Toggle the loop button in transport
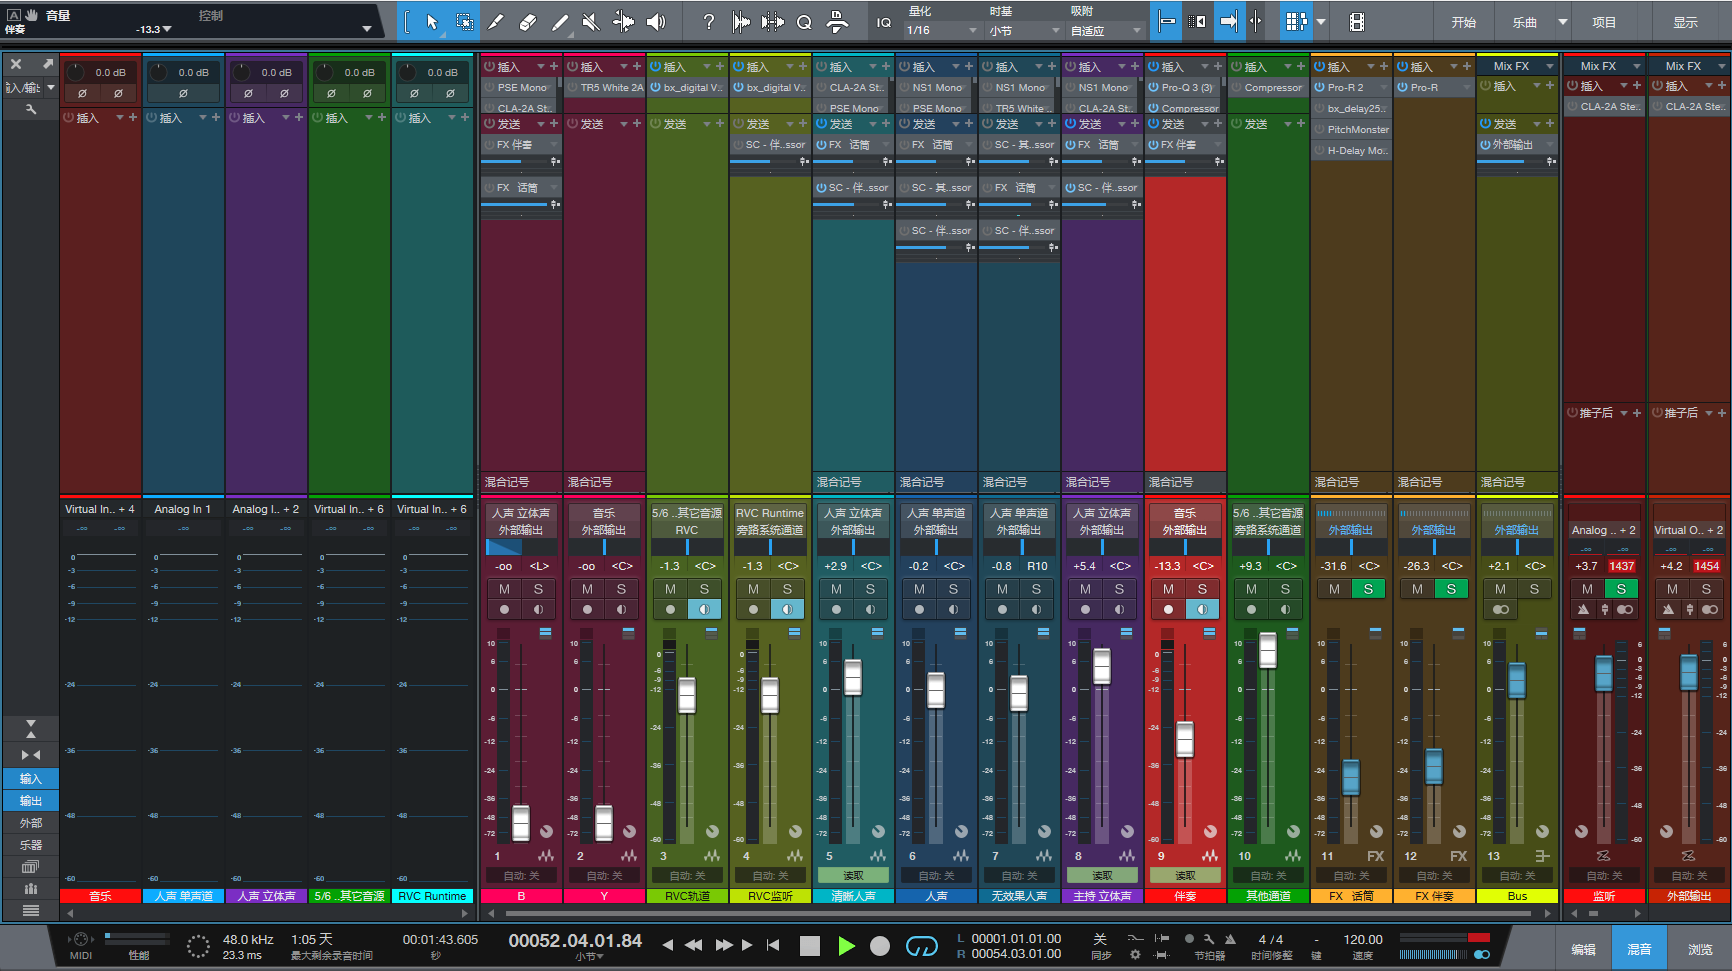 (x=921, y=946)
